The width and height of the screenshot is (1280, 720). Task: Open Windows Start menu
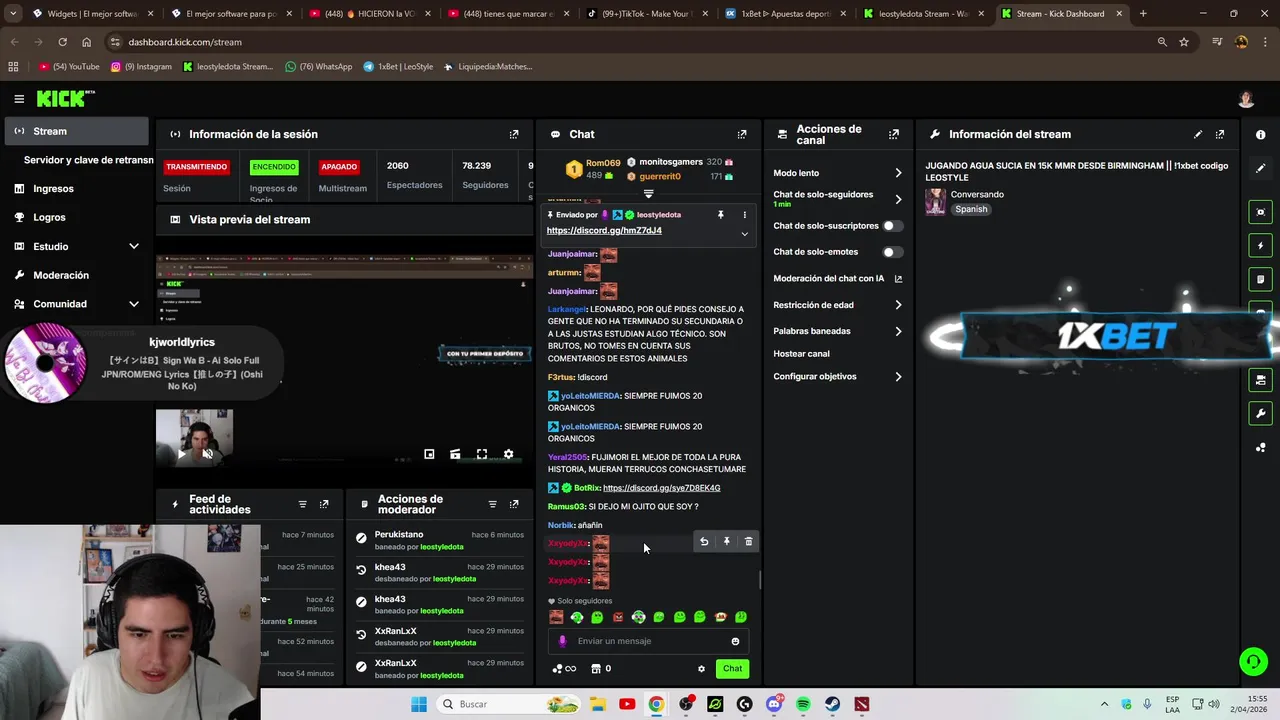coord(419,704)
